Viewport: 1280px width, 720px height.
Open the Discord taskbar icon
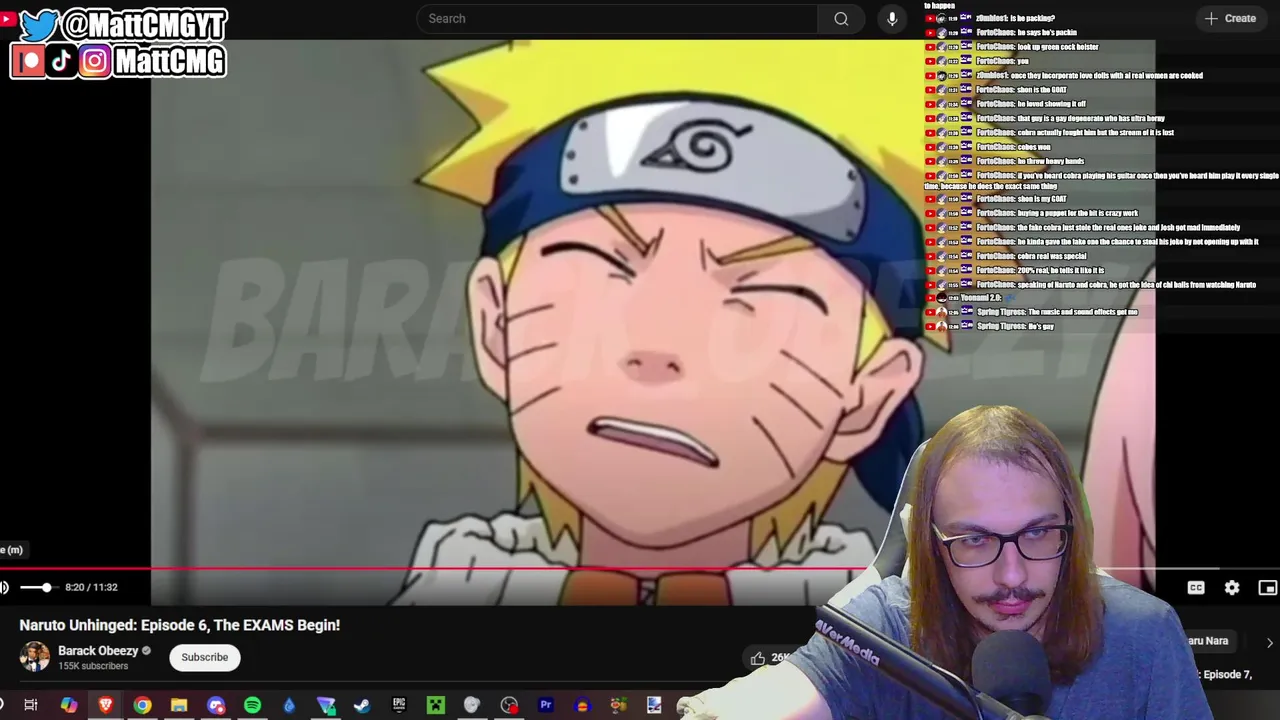(x=216, y=705)
